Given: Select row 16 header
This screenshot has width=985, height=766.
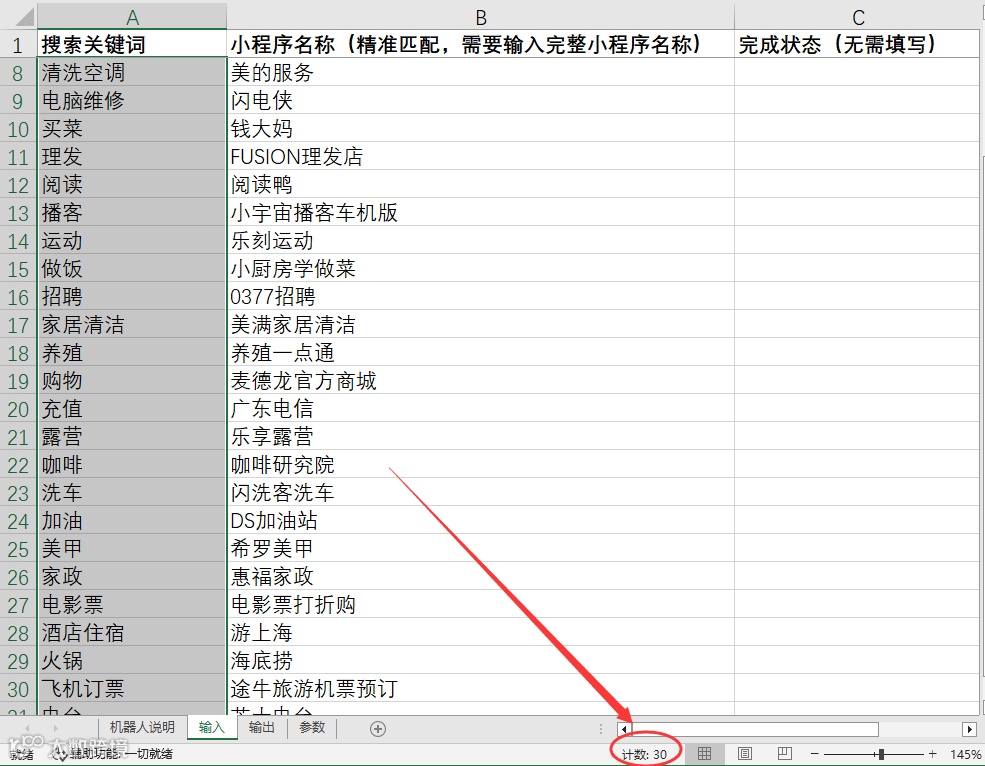Looking at the screenshot, I should click(18, 297).
